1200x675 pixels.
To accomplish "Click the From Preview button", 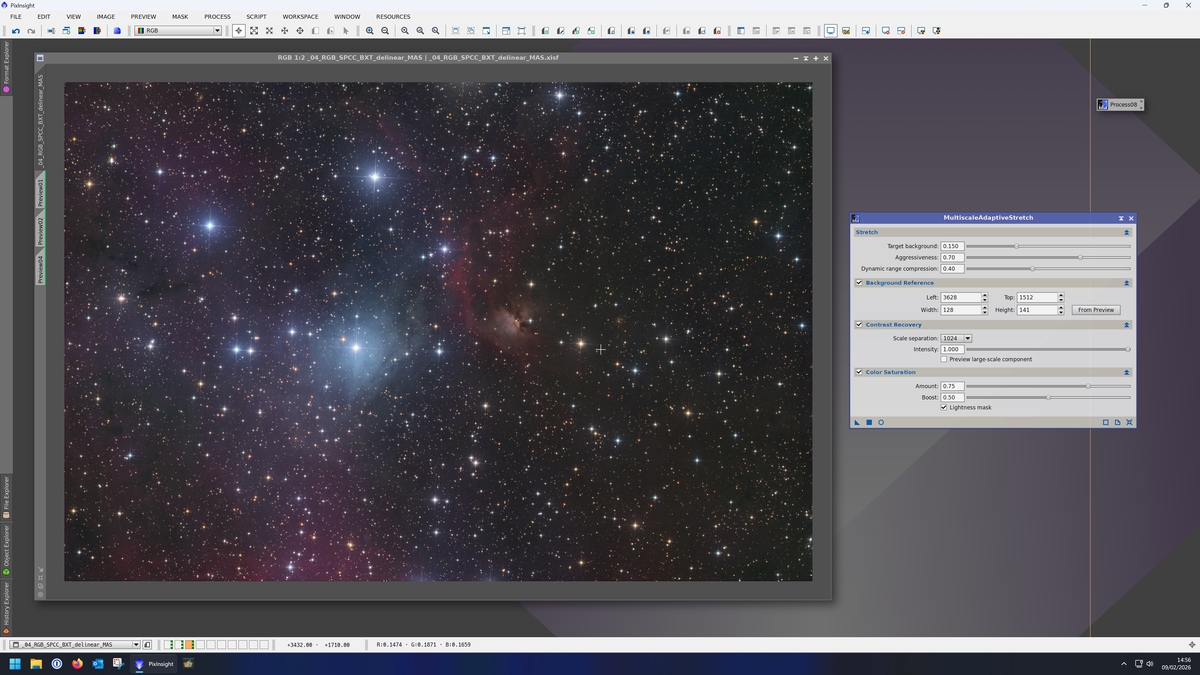I will pyautogui.click(x=1096, y=310).
